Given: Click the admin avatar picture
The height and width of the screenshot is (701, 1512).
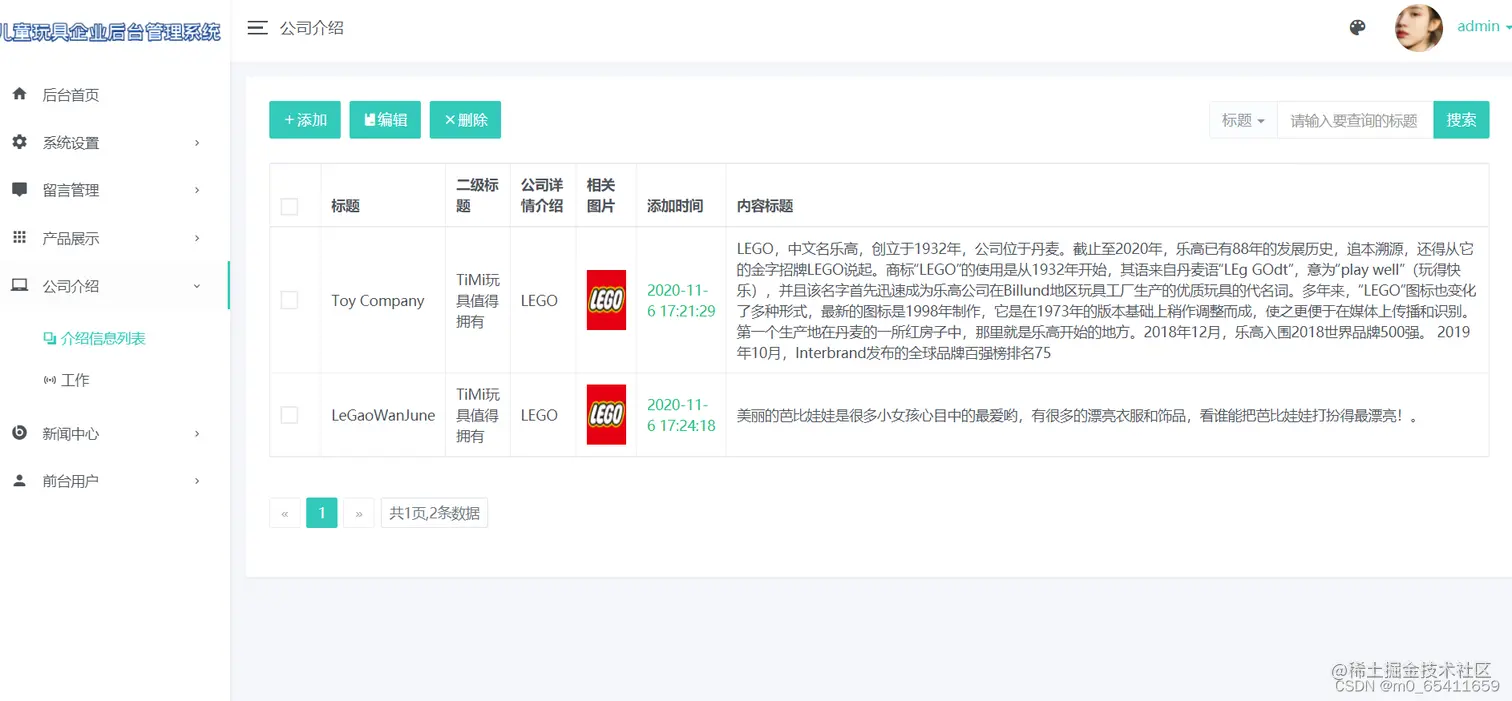Looking at the screenshot, I should [1419, 28].
